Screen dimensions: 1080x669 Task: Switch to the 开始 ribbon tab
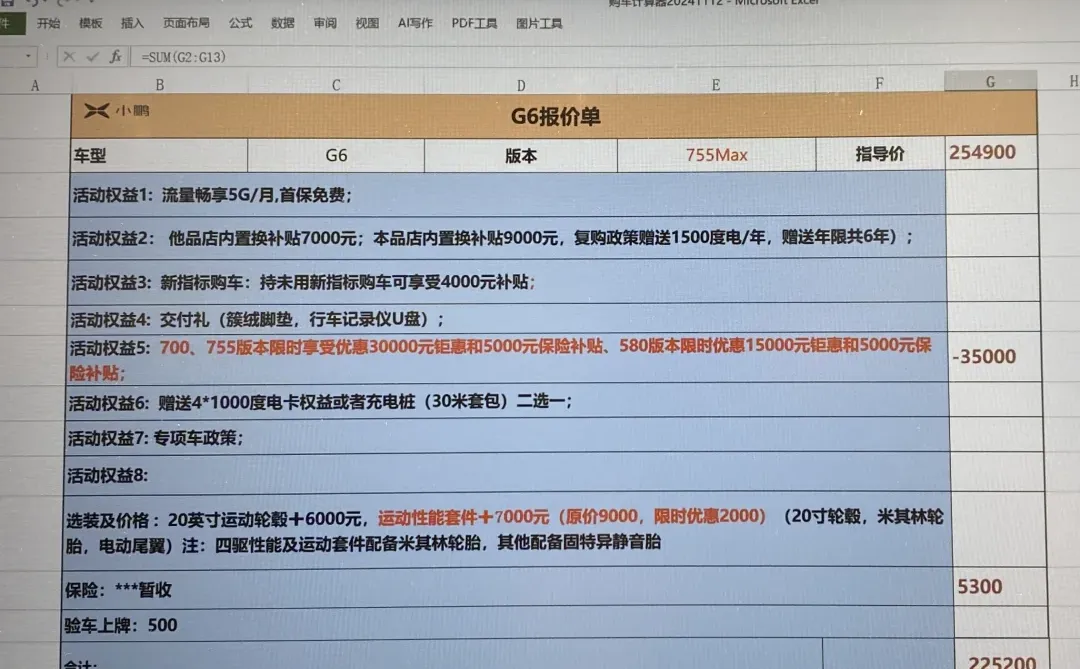pyautogui.click(x=46, y=22)
